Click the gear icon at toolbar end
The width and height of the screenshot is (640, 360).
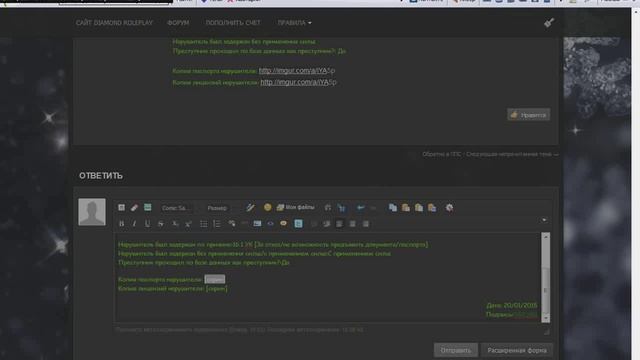449,208
